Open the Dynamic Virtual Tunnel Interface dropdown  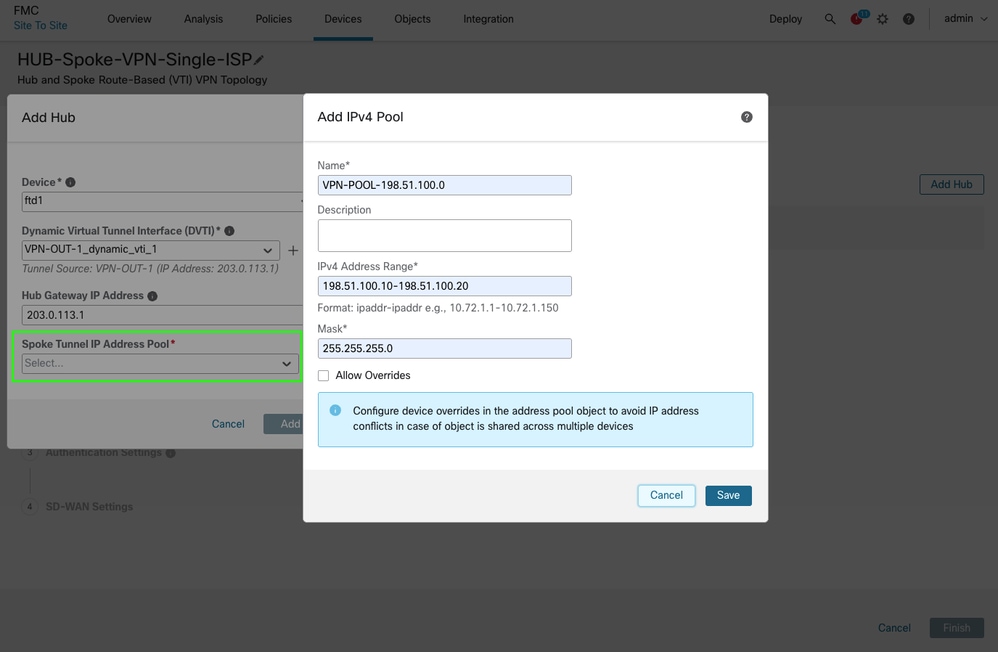point(150,251)
